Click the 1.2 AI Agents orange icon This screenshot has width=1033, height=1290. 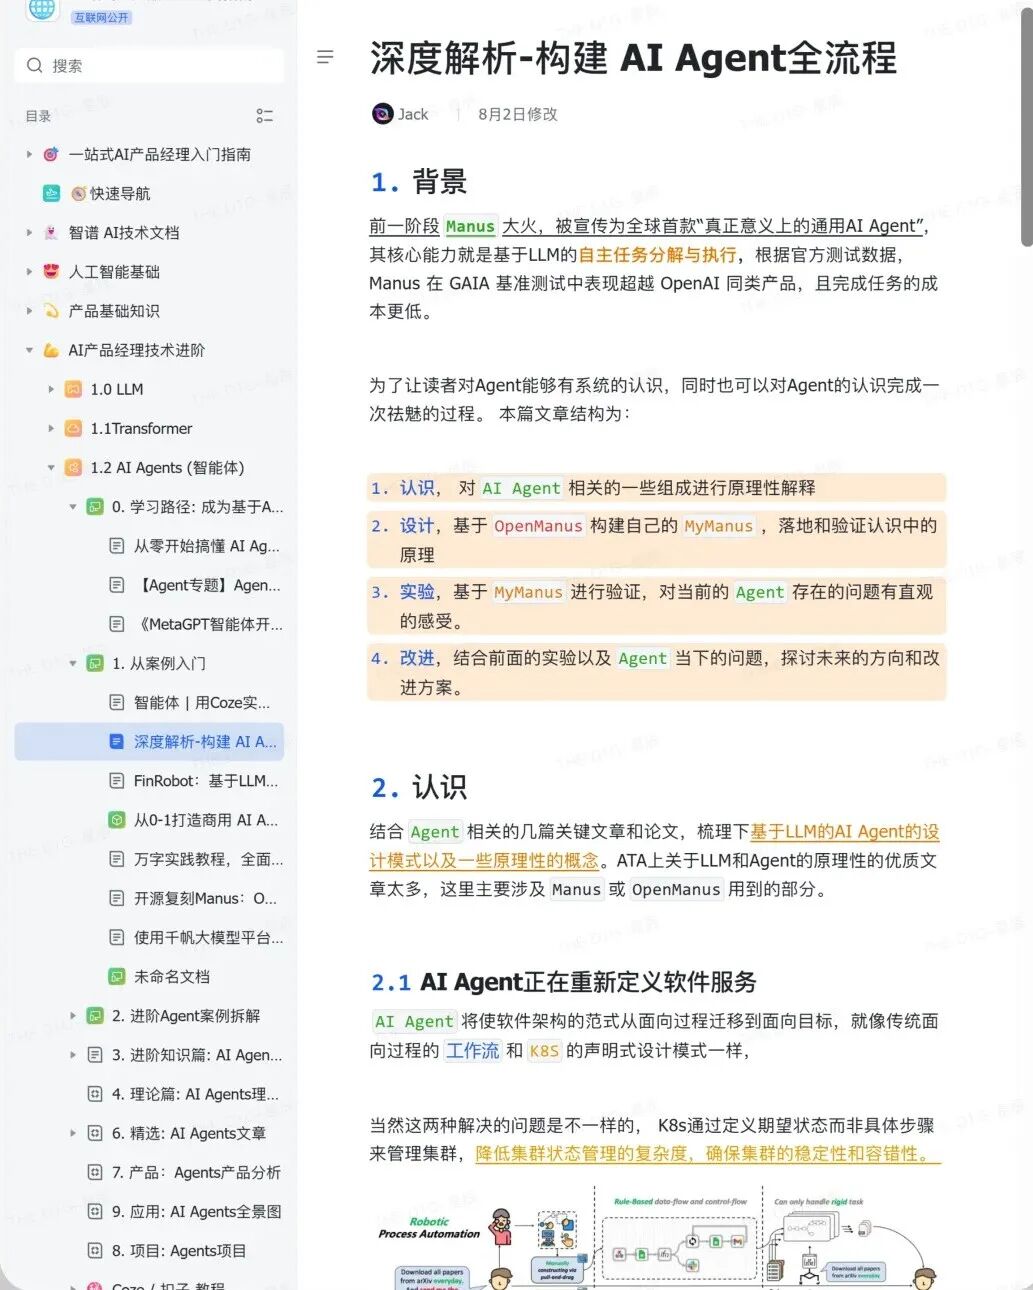tap(73, 467)
